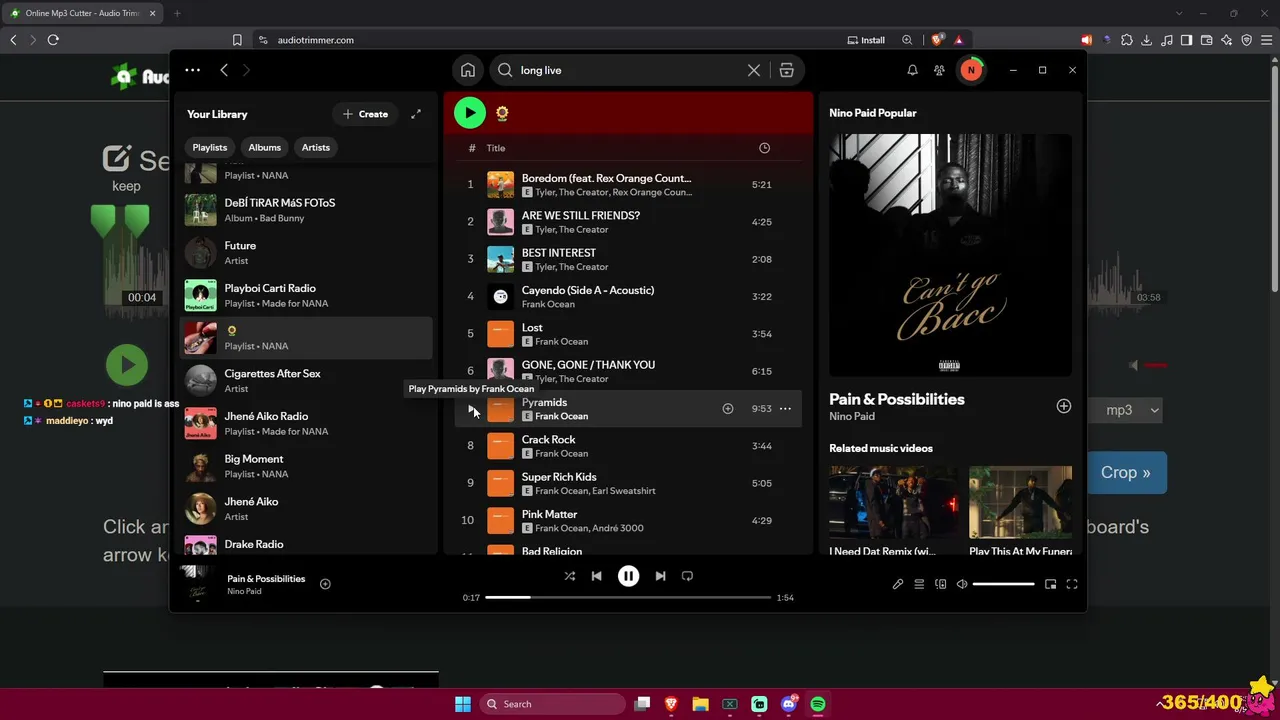Click AudioTrimmer green play button
The height and width of the screenshot is (720, 1280).
point(127,365)
